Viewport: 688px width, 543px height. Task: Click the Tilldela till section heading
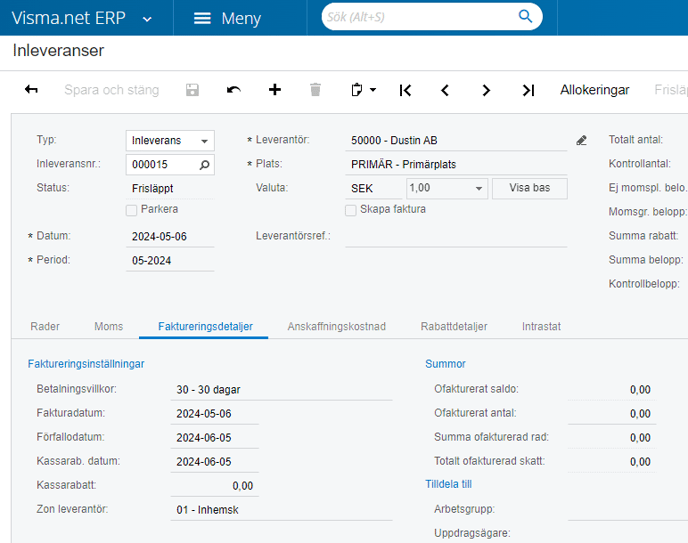pyautogui.click(x=448, y=484)
